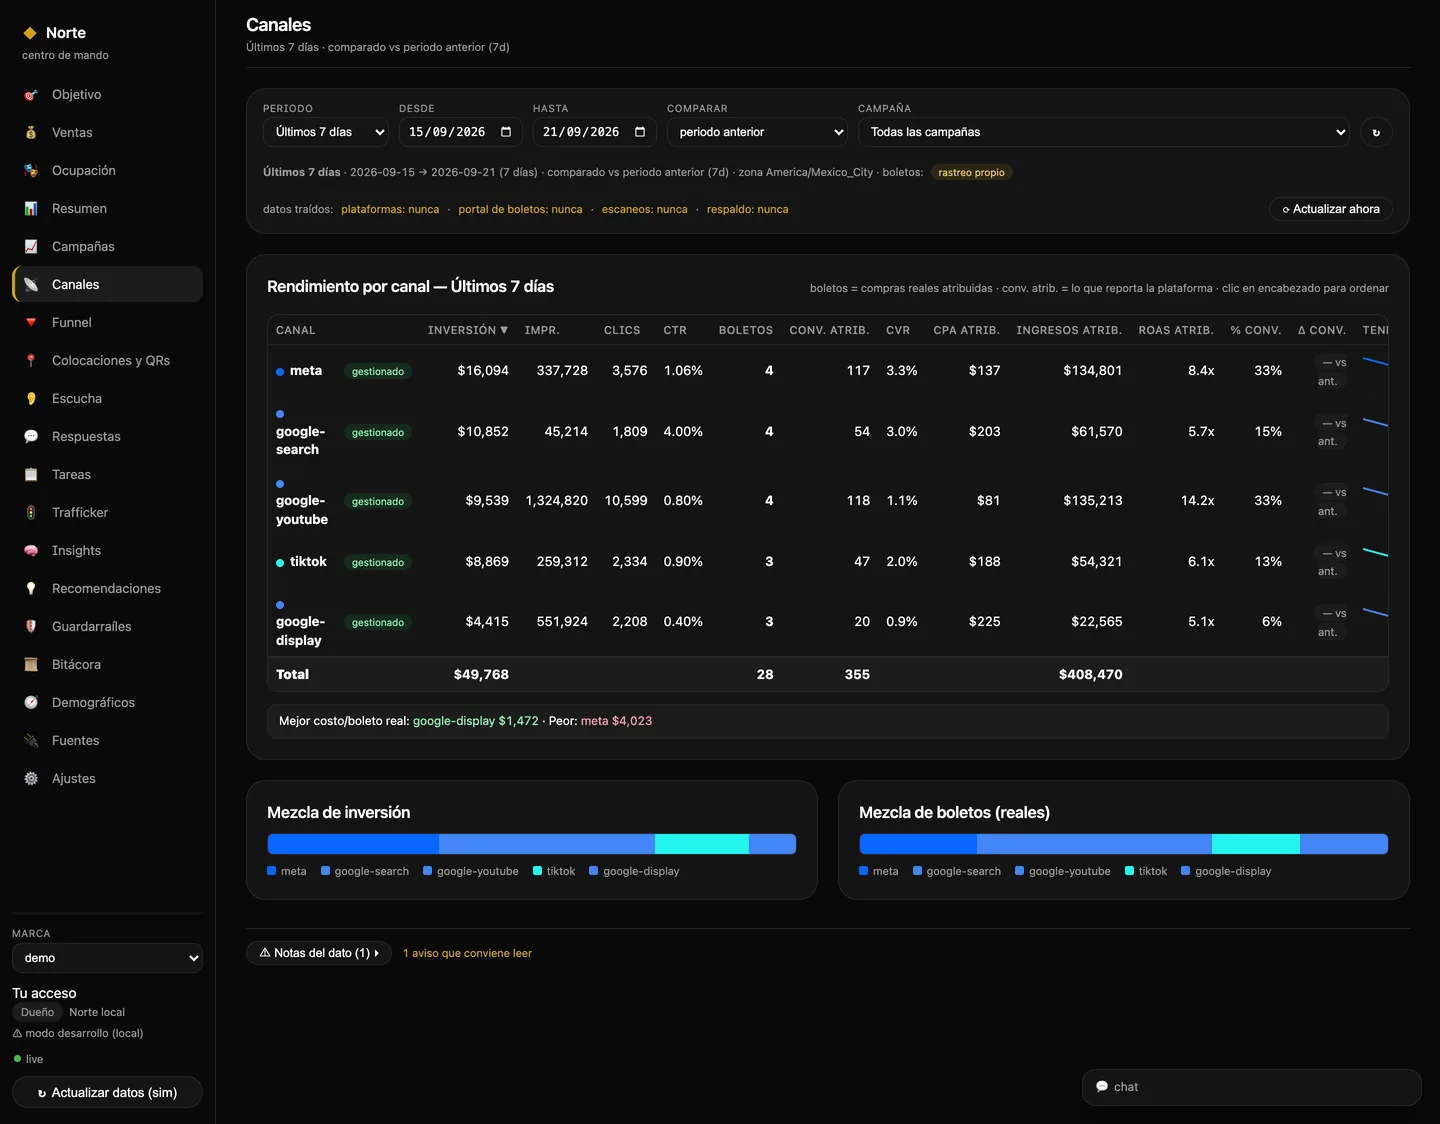1440x1124 pixels.
Task: Sort by CTR column header
Action: 675,330
